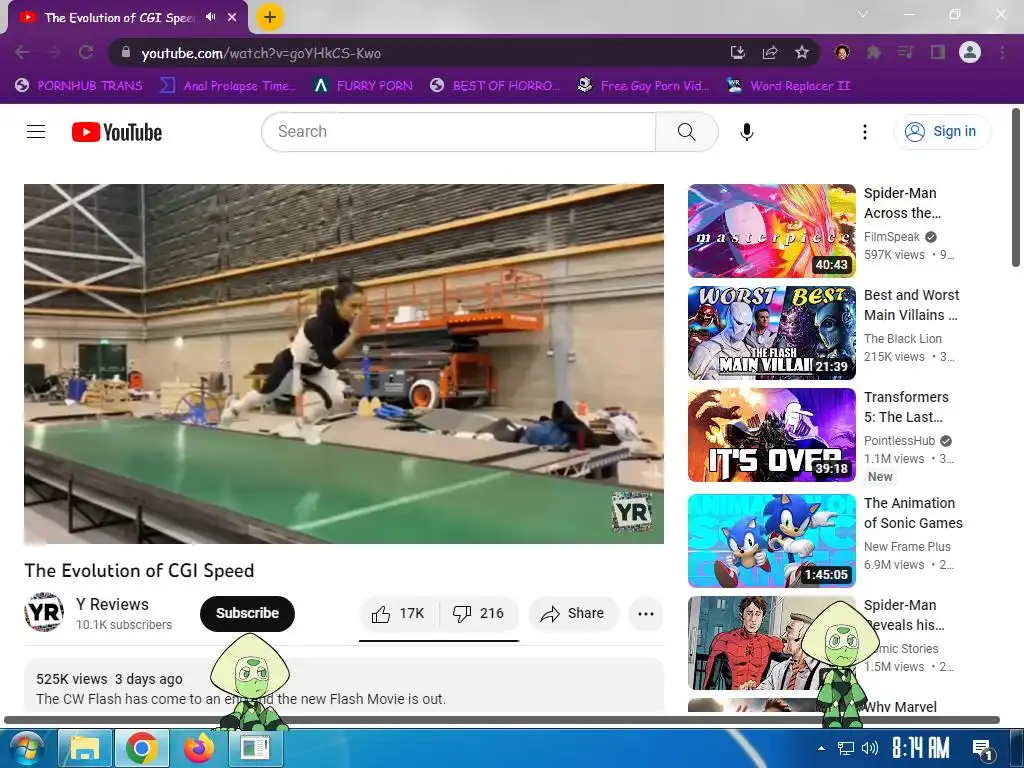Open Windows Start menu
Image resolution: width=1024 pixels, height=768 pixels.
pyautogui.click(x=26, y=748)
